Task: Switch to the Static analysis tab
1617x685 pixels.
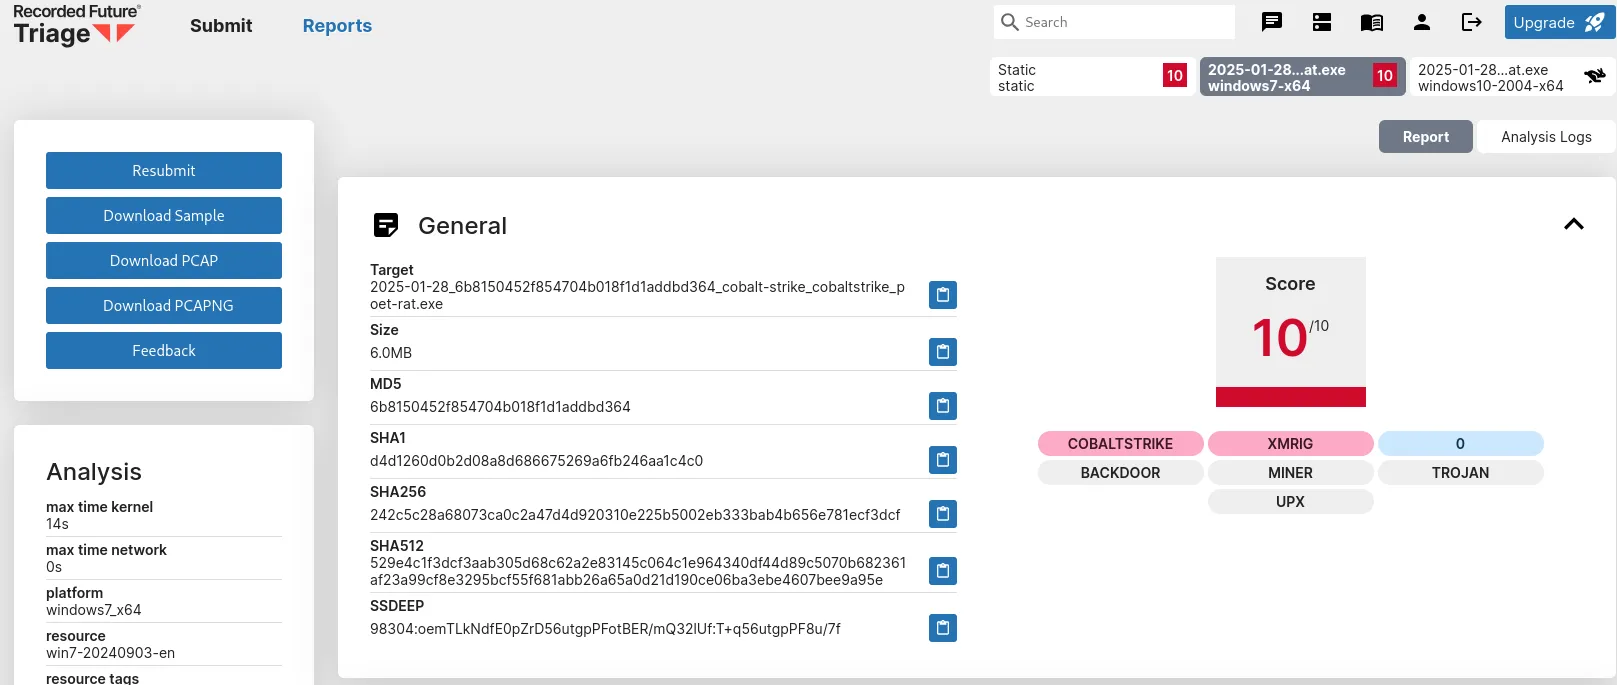Action: (x=1090, y=77)
